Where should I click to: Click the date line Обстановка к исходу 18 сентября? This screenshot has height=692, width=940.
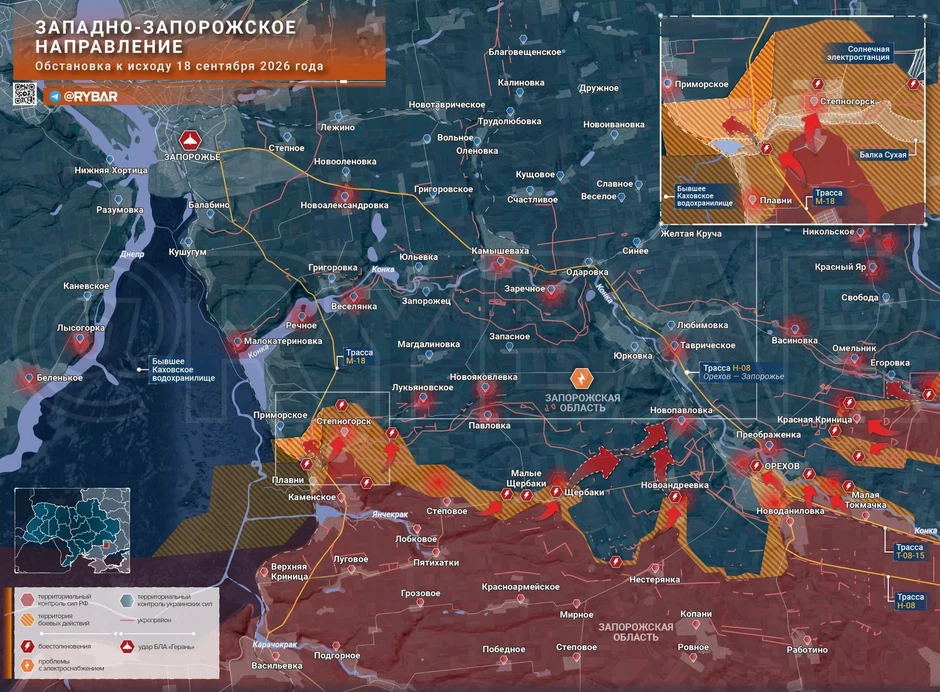pos(179,67)
